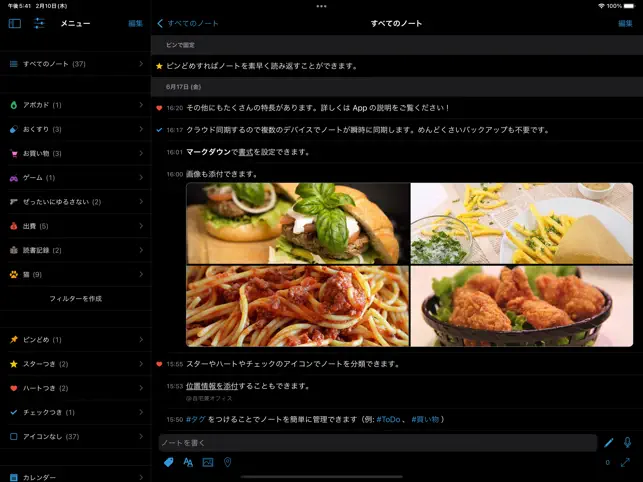Click the checkmark icon on 16:17 note
Viewport: 643px width, 482px height.
pyautogui.click(x=159, y=130)
